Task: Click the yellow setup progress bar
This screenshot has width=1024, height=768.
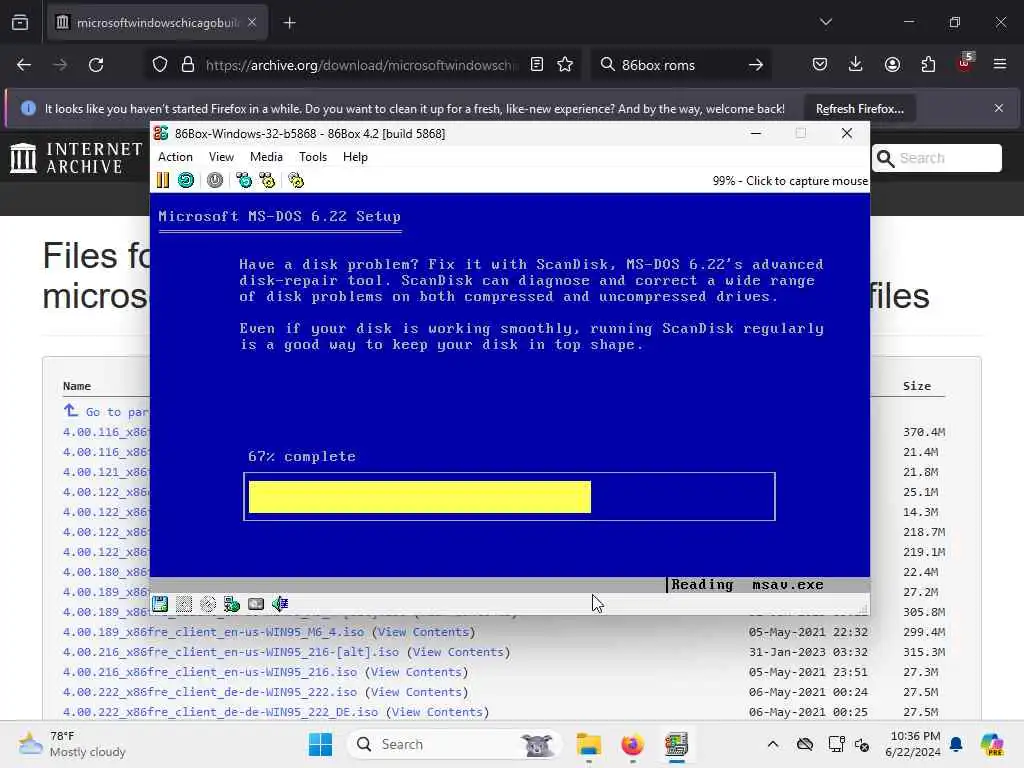Action: tap(420, 497)
